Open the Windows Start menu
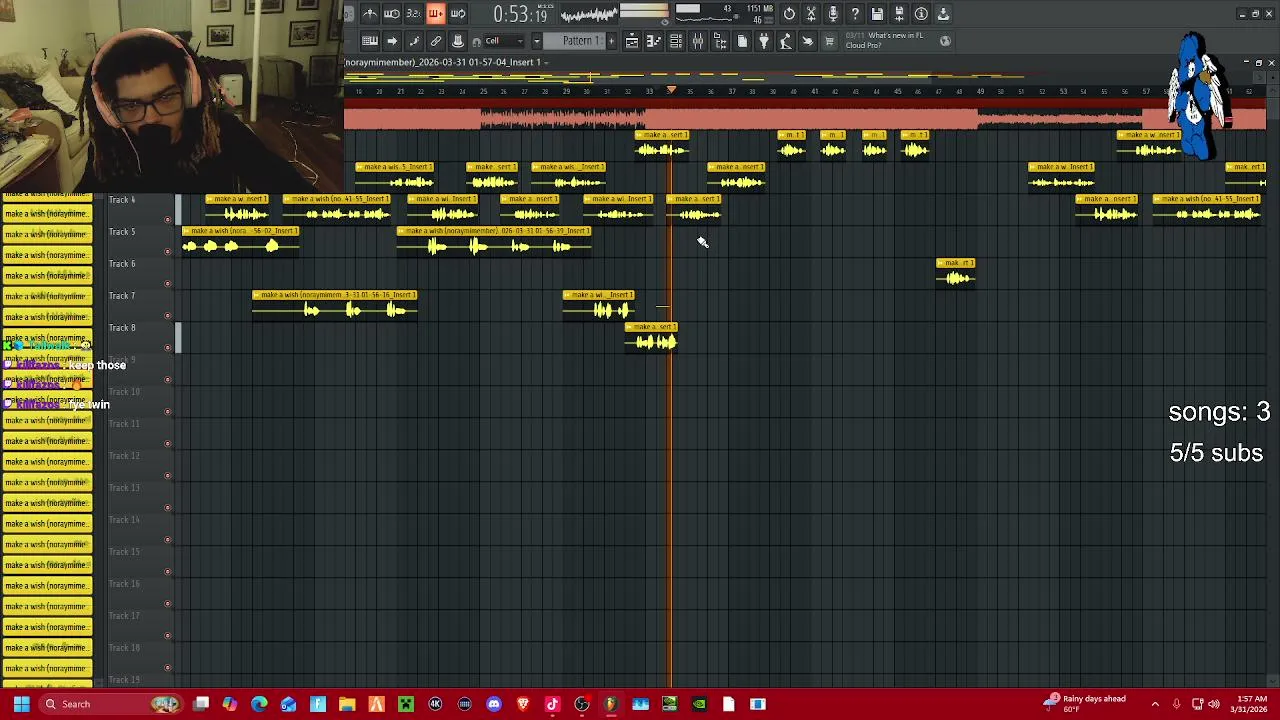The height and width of the screenshot is (720, 1280). [x=21, y=704]
